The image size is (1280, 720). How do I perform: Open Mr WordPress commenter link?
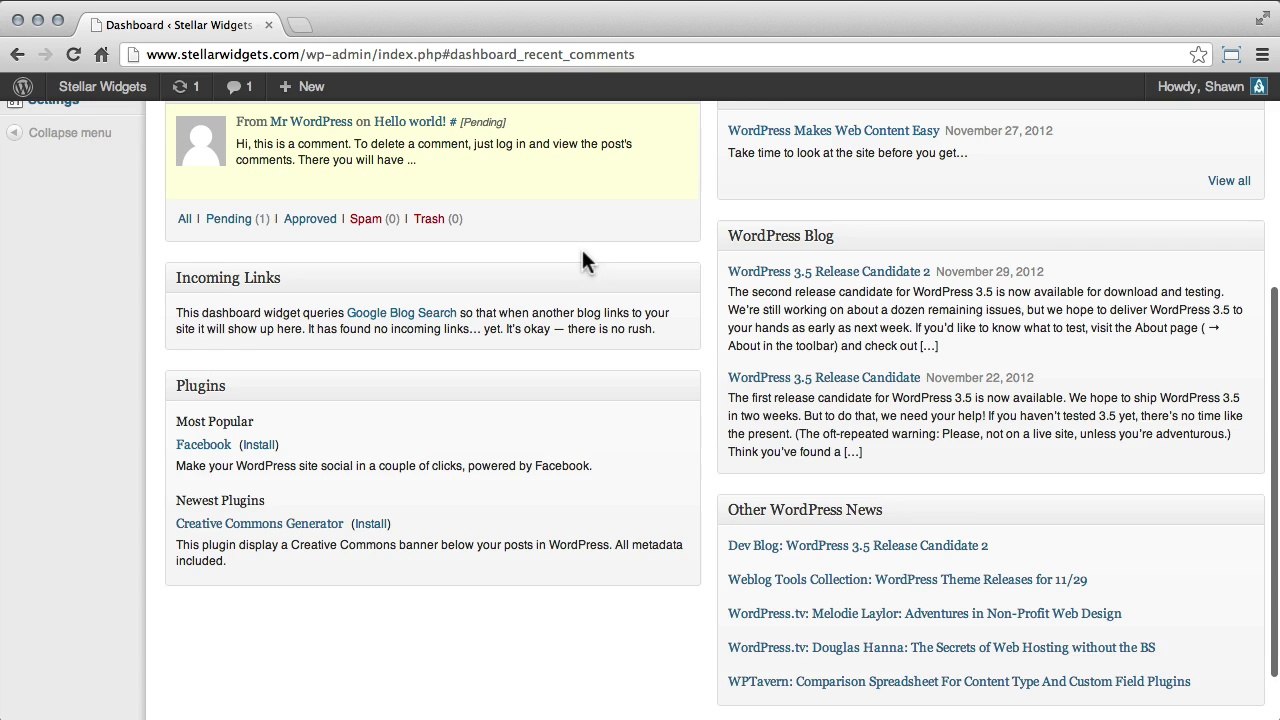pos(311,122)
